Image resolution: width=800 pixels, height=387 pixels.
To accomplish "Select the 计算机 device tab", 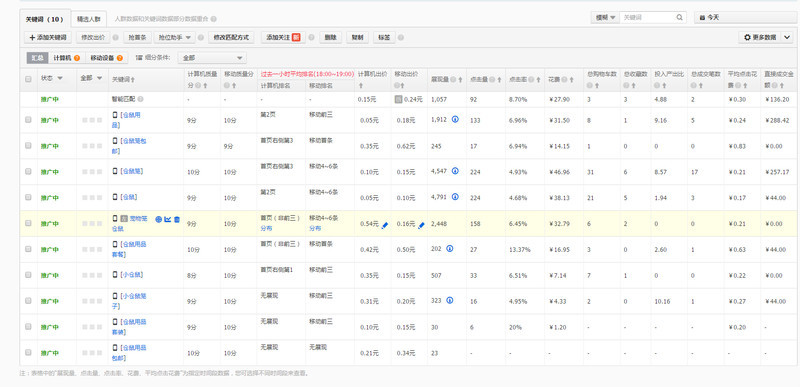I will 66,58.
